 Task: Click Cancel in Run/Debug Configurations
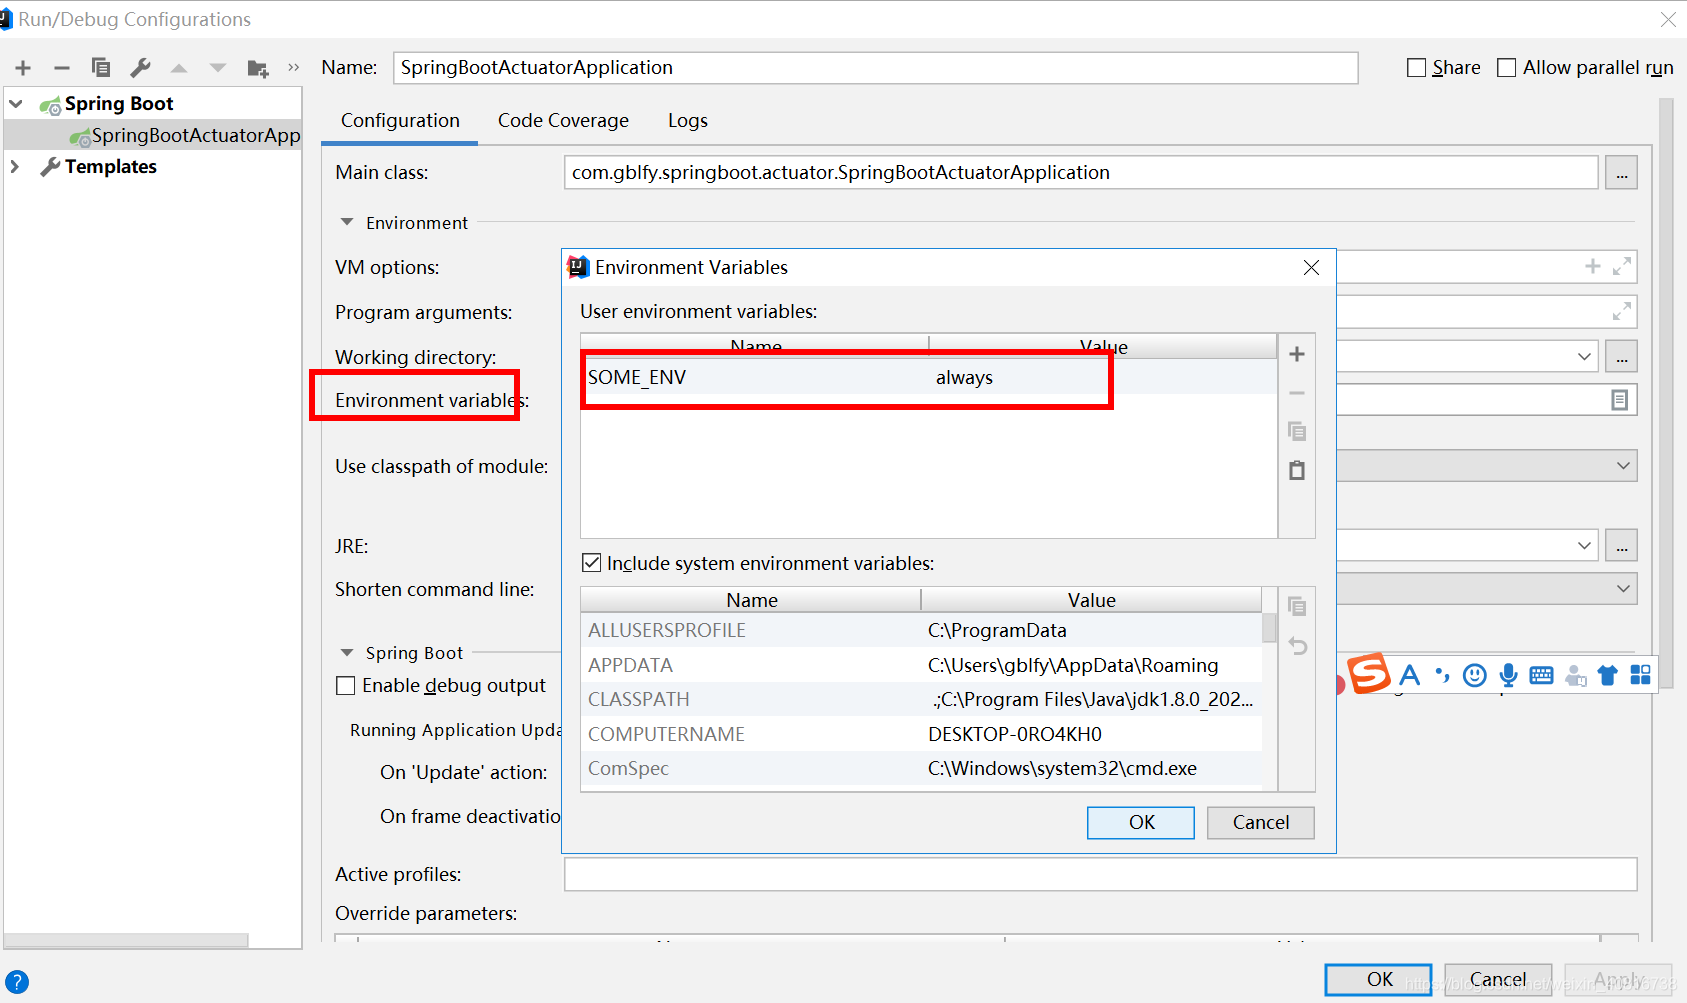pyautogui.click(x=1498, y=979)
